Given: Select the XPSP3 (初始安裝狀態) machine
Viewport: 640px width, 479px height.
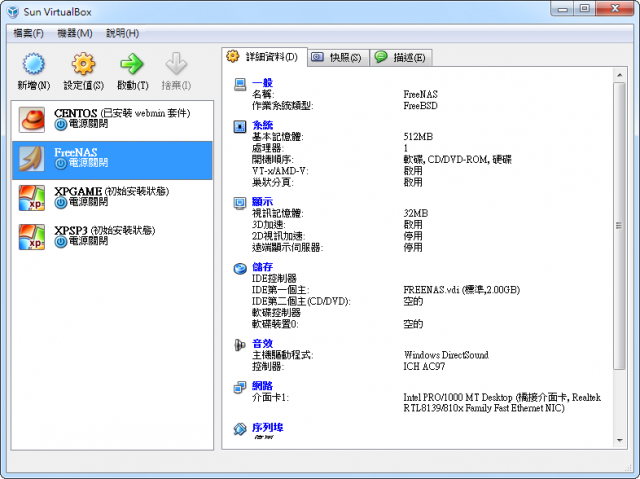Looking at the screenshot, I should click(x=112, y=237).
